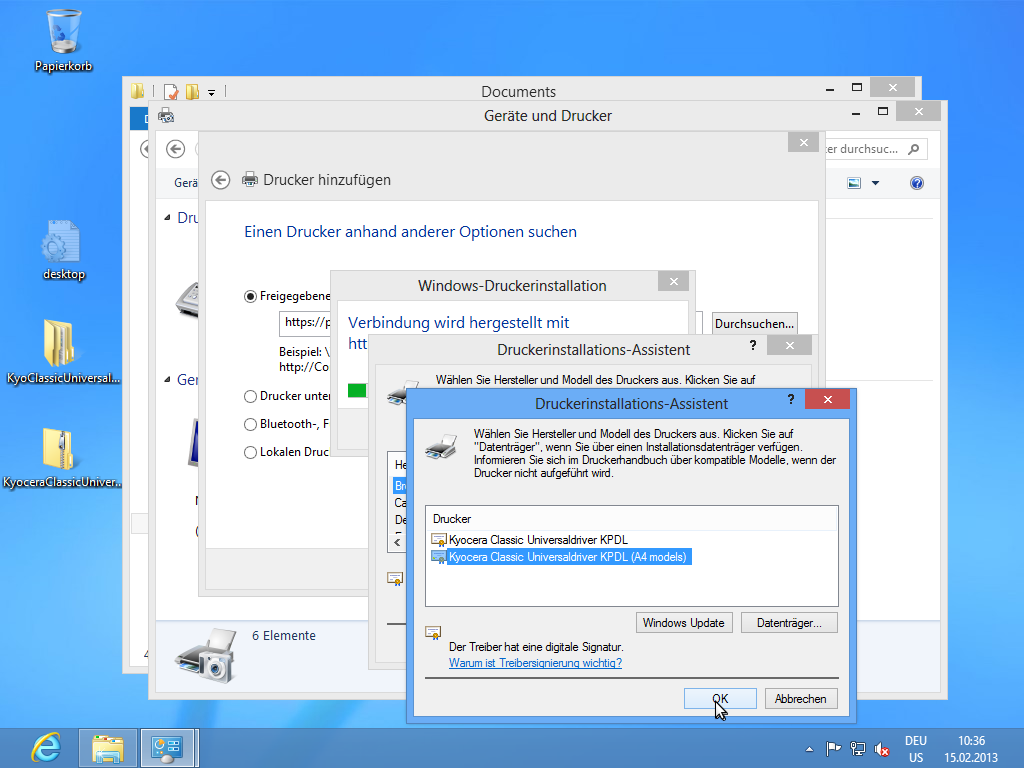Open 'Warum ist Treibersignierung wichtig?' link

click(x=536, y=664)
